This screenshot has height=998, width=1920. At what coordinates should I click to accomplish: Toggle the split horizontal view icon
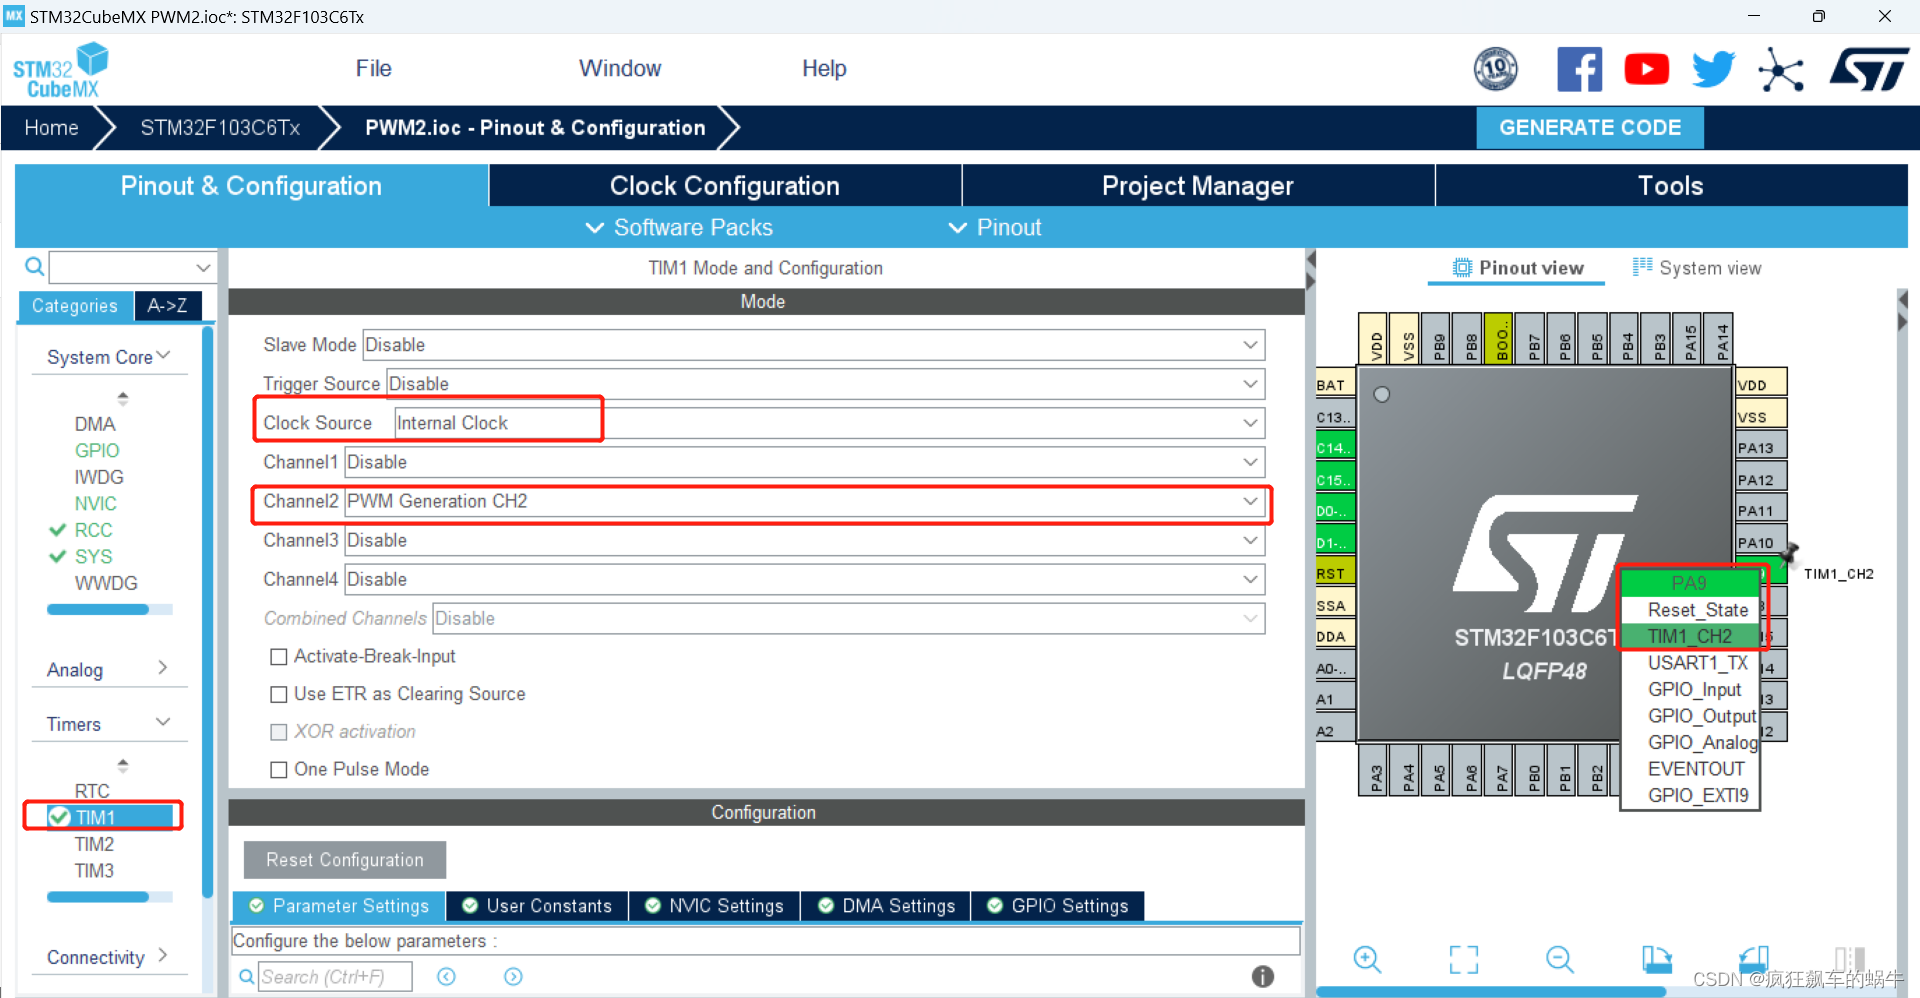click(x=1849, y=959)
